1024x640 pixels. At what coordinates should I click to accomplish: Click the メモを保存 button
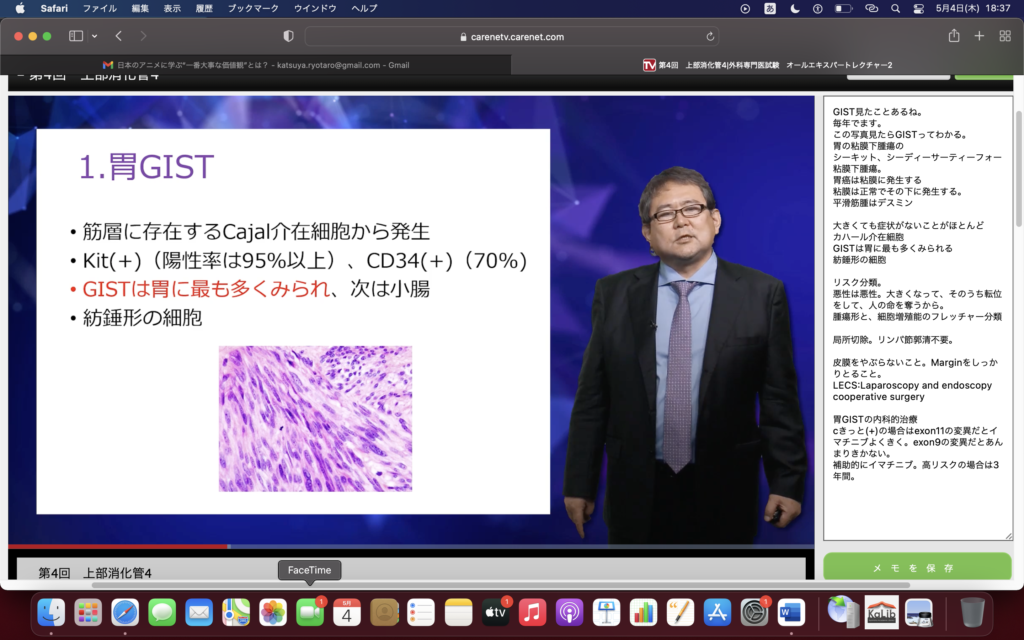[917, 567]
